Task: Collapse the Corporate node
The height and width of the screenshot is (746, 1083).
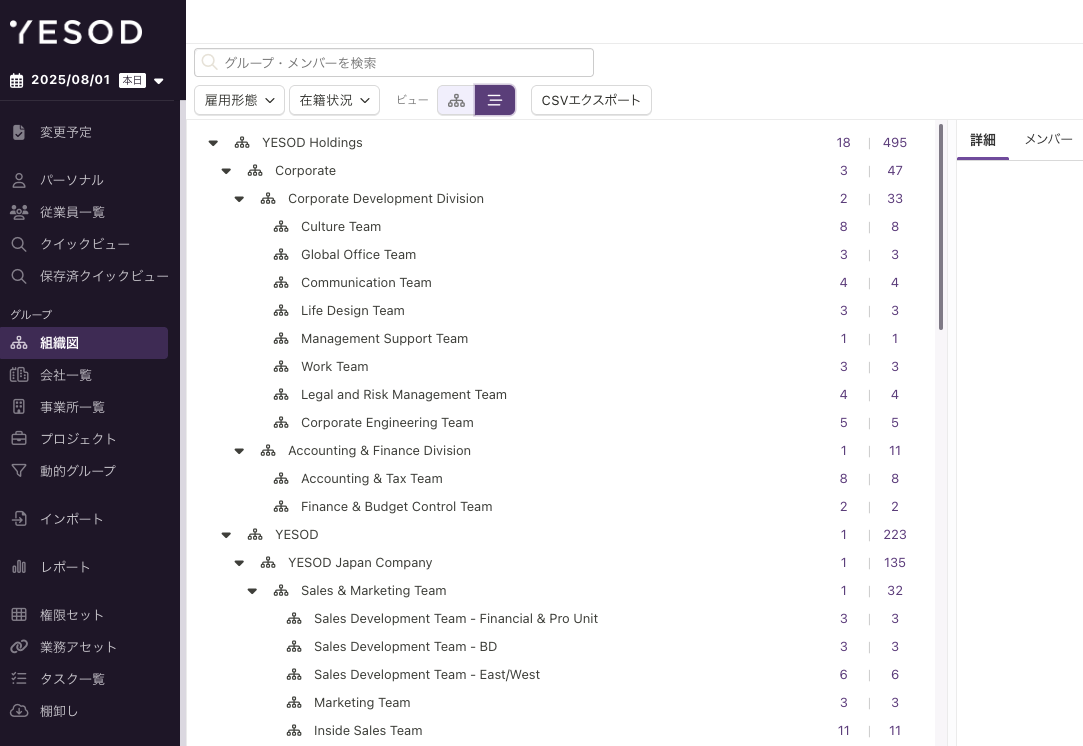Action: point(226,171)
